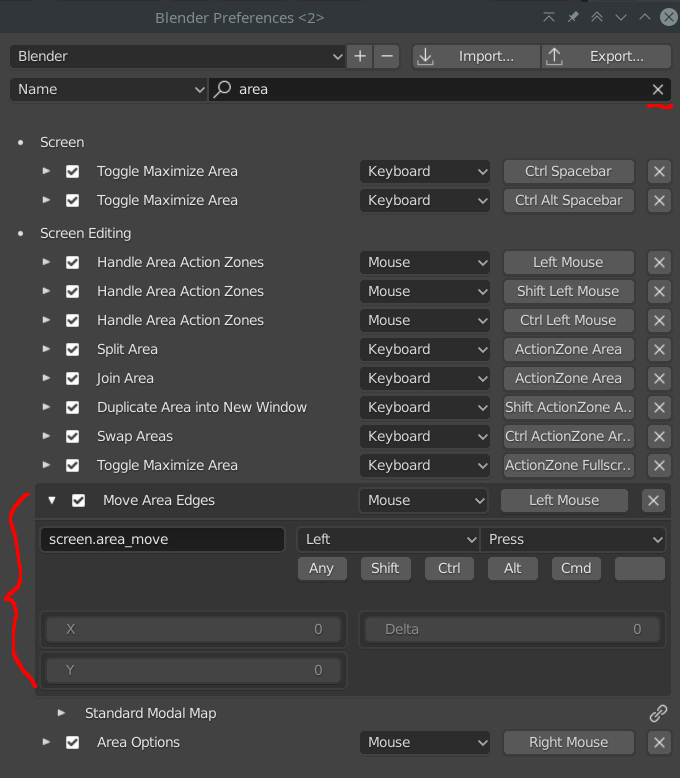Click the Delta value field
The image size is (680, 778).
click(512, 630)
